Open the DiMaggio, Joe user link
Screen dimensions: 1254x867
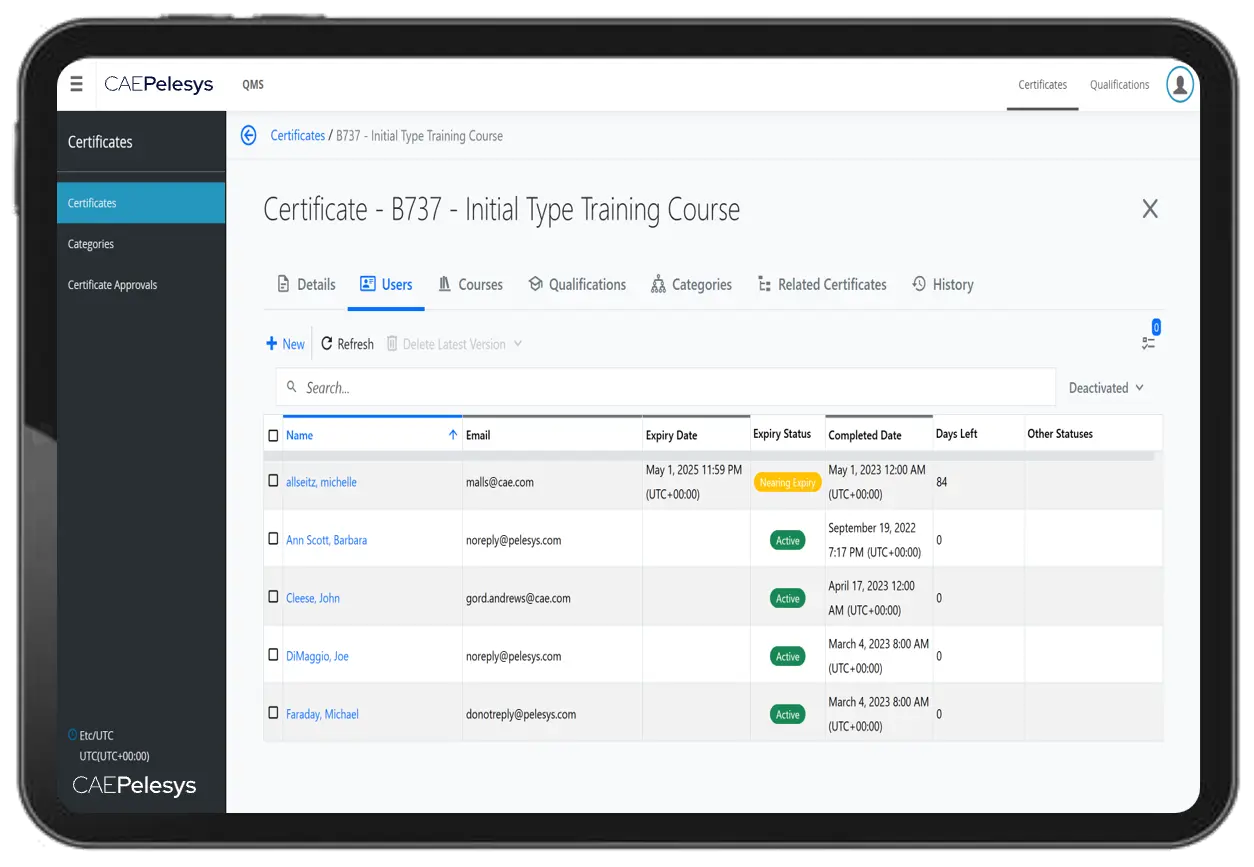317,656
